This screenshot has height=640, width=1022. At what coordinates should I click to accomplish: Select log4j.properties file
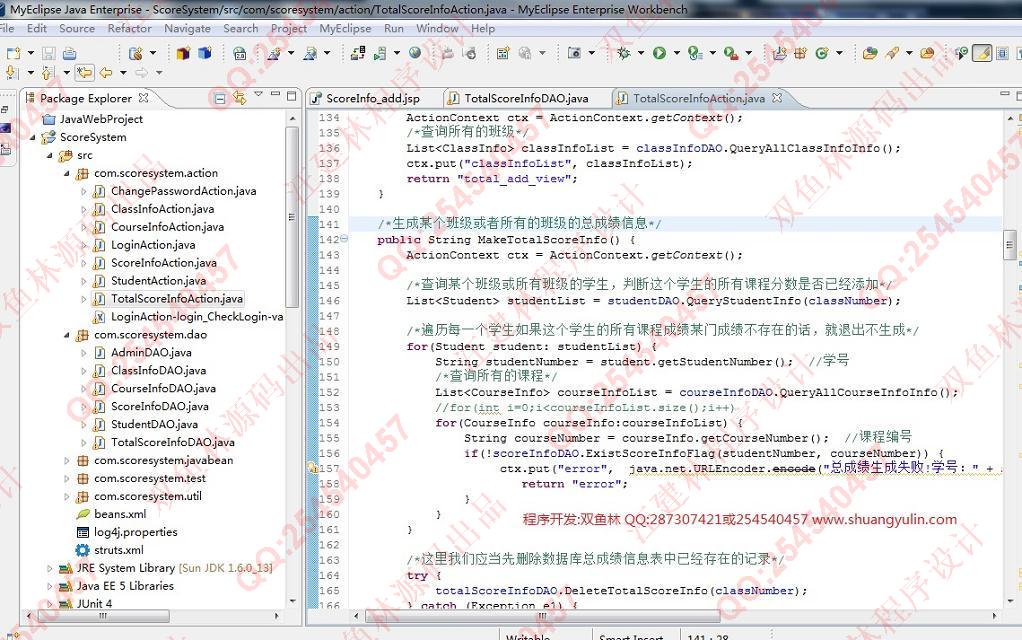coord(135,532)
